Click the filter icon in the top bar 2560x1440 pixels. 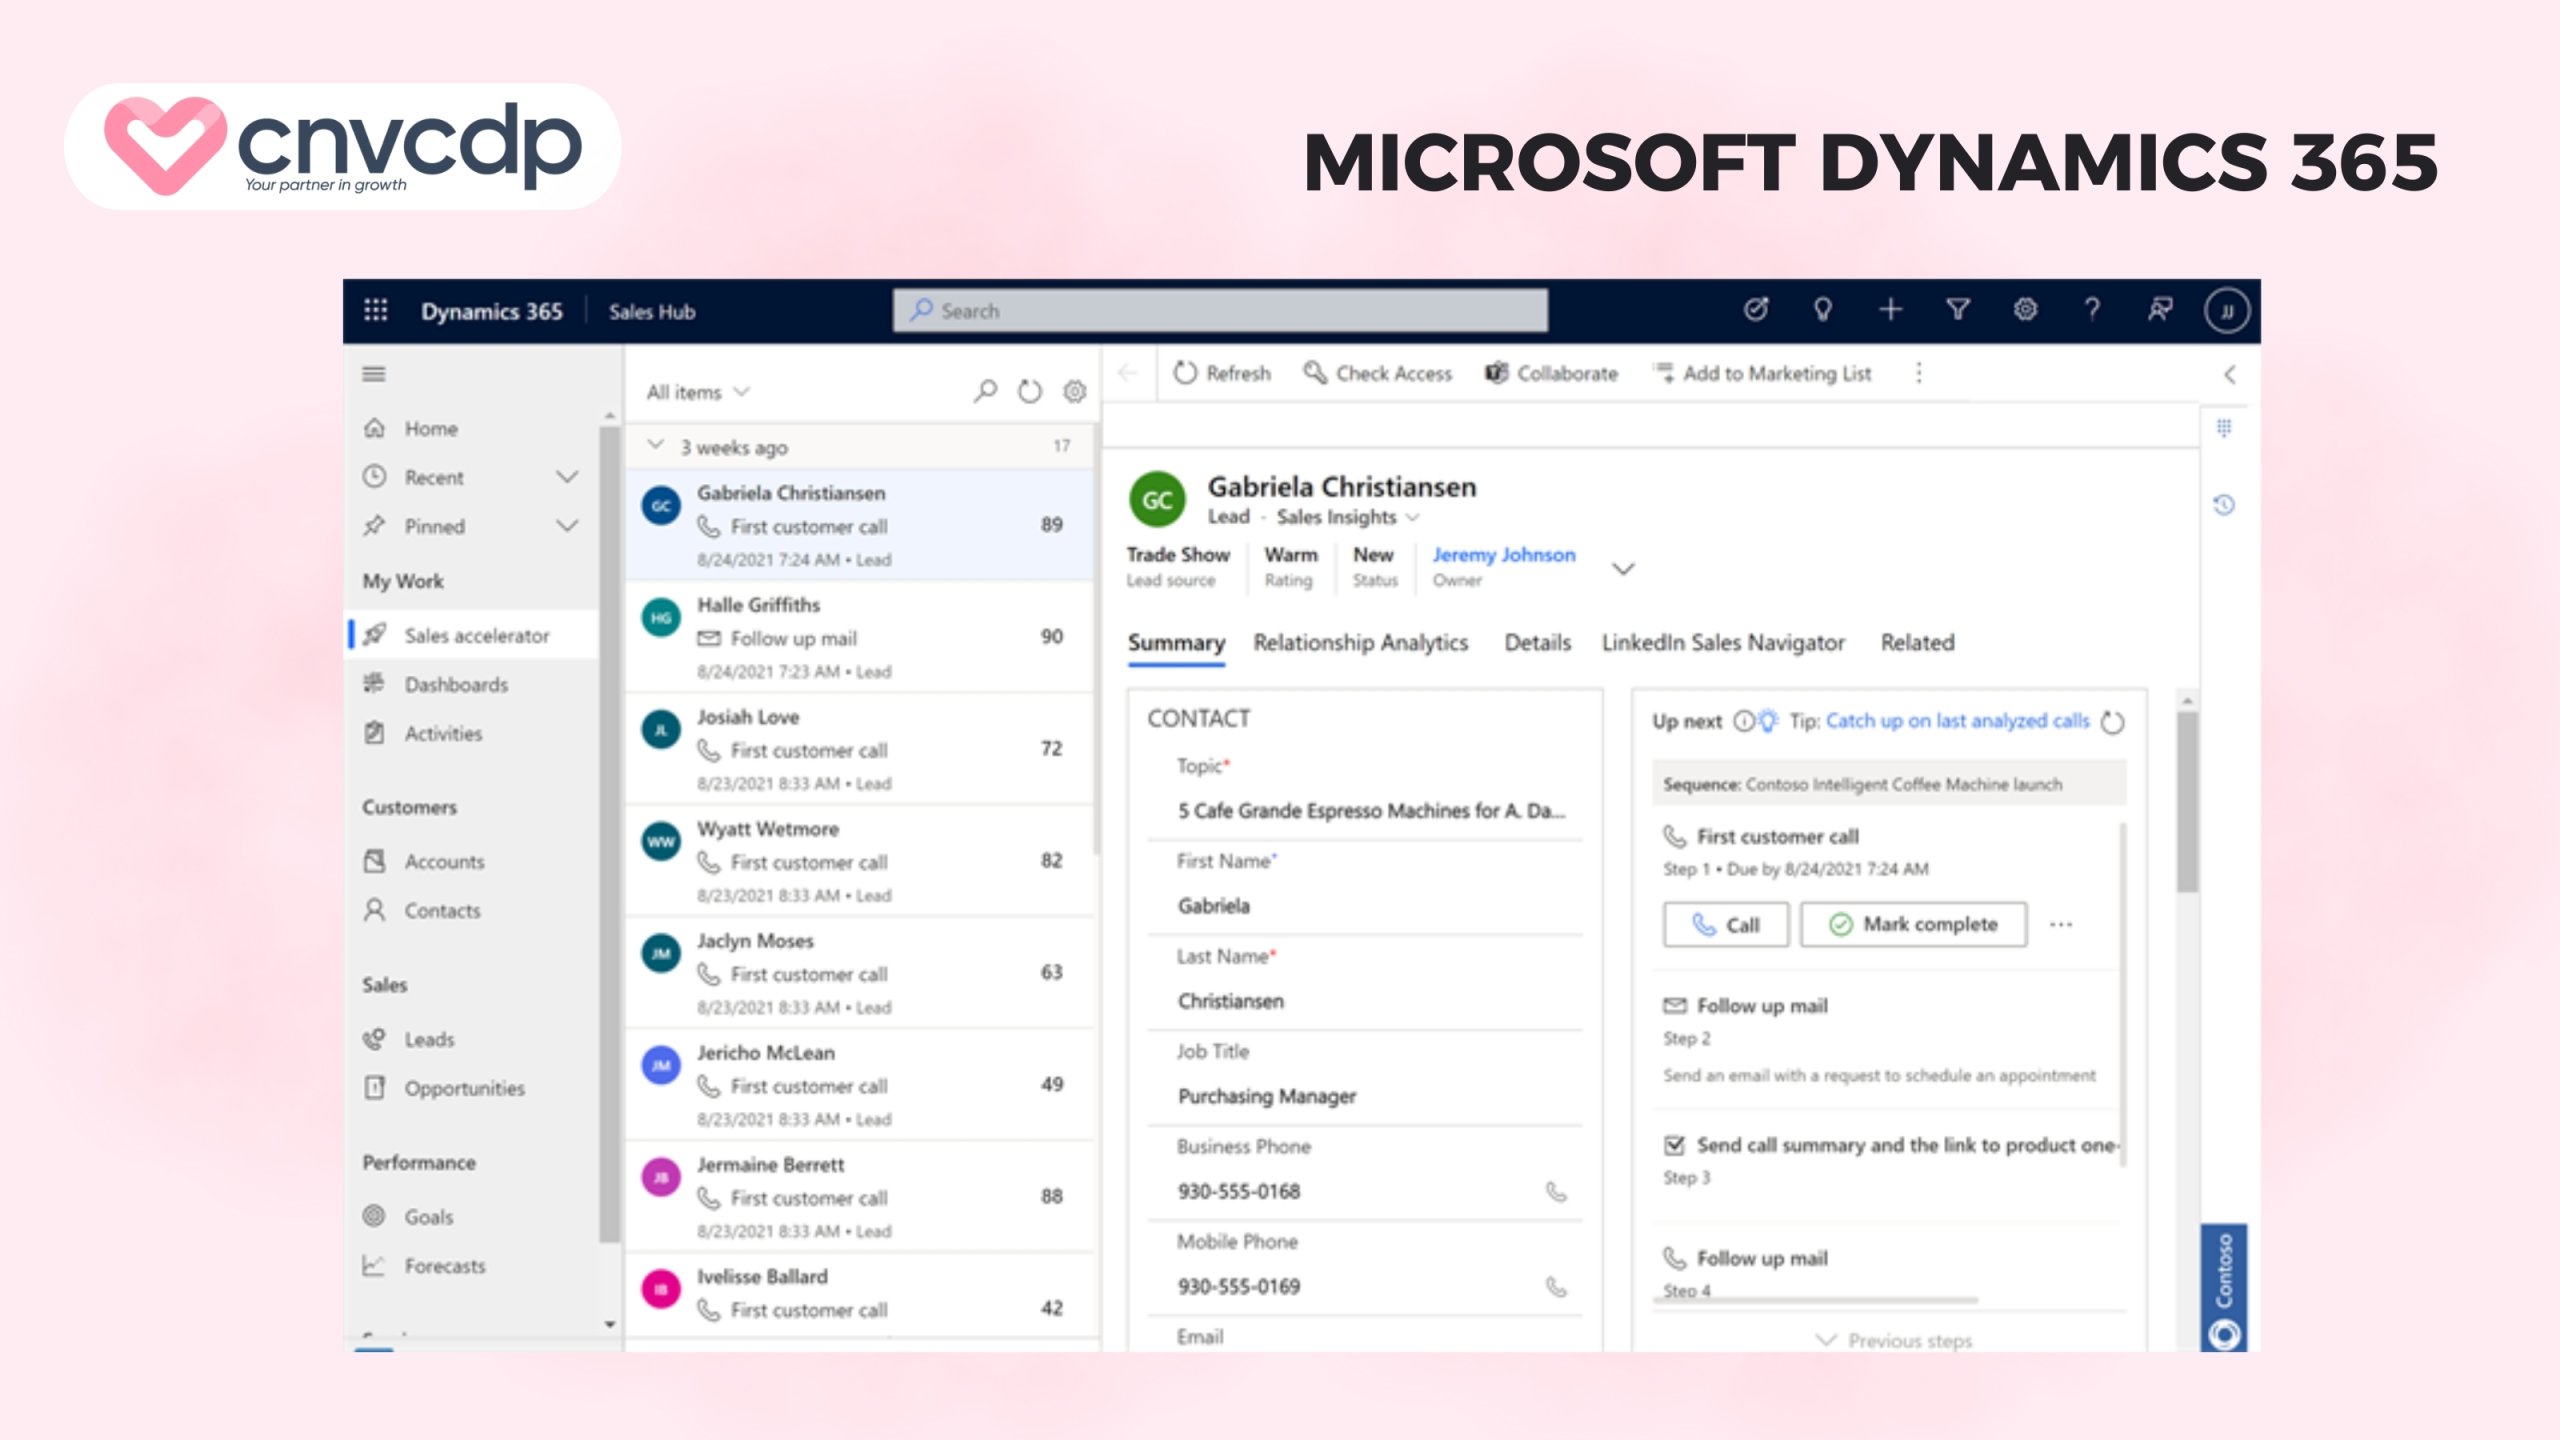coord(1959,310)
